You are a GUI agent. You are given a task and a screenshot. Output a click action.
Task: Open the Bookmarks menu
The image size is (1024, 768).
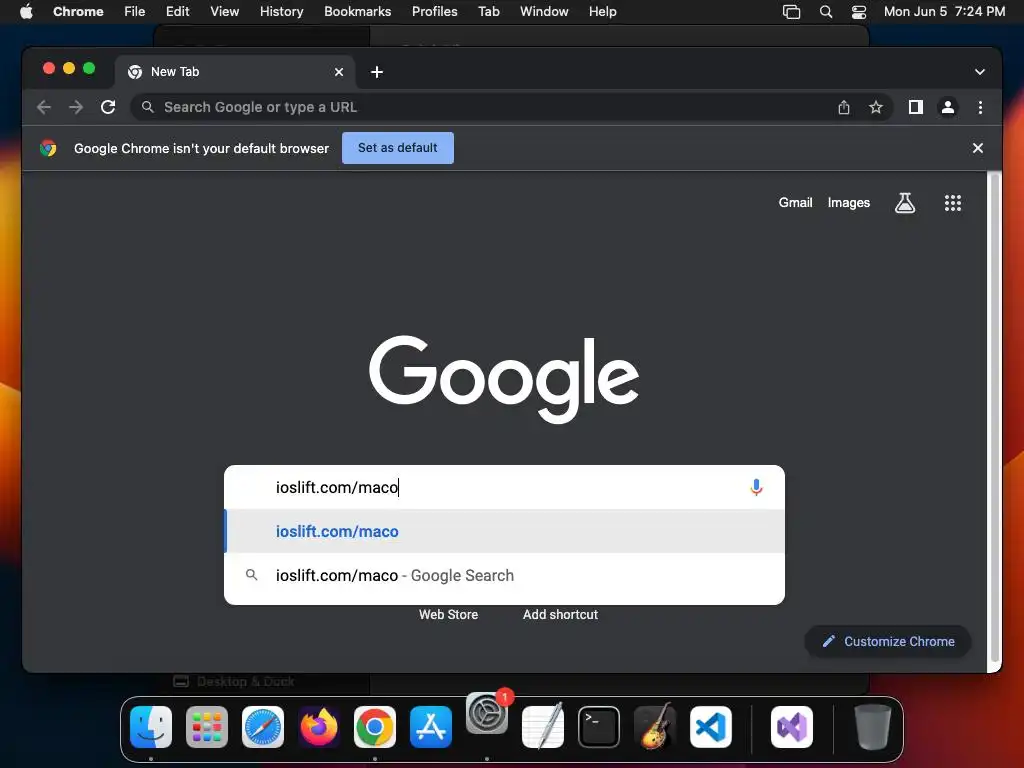pyautogui.click(x=357, y=12)
